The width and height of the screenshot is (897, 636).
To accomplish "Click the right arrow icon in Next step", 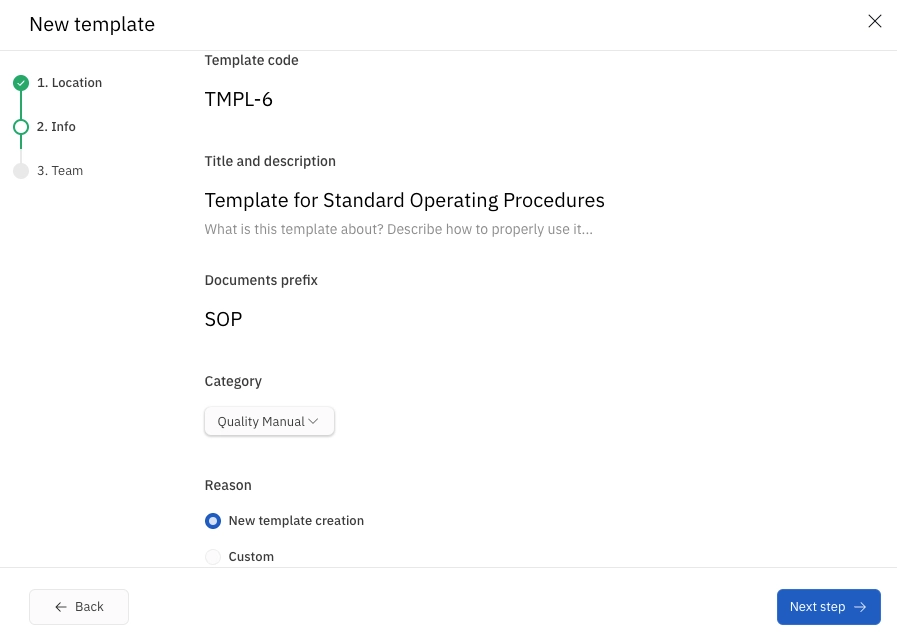I will [859, 607].
